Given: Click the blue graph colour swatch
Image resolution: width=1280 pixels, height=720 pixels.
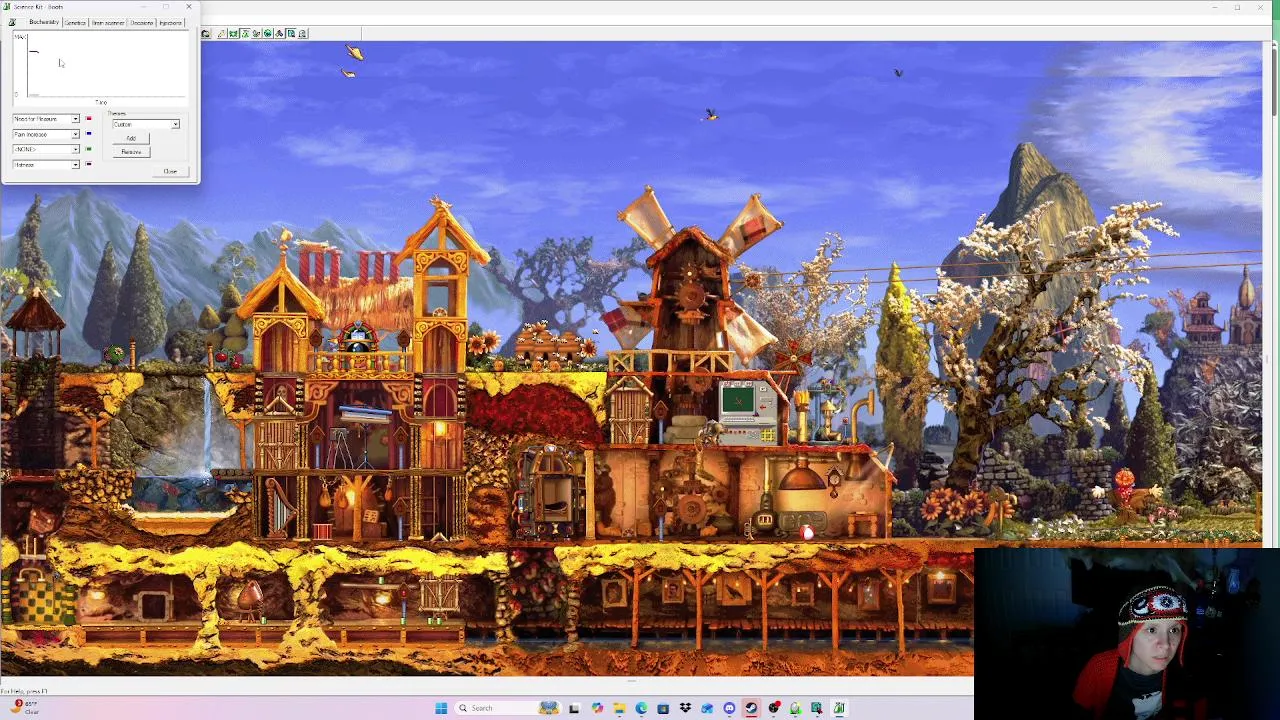Looking at the screenshot, I should [88, 133].
